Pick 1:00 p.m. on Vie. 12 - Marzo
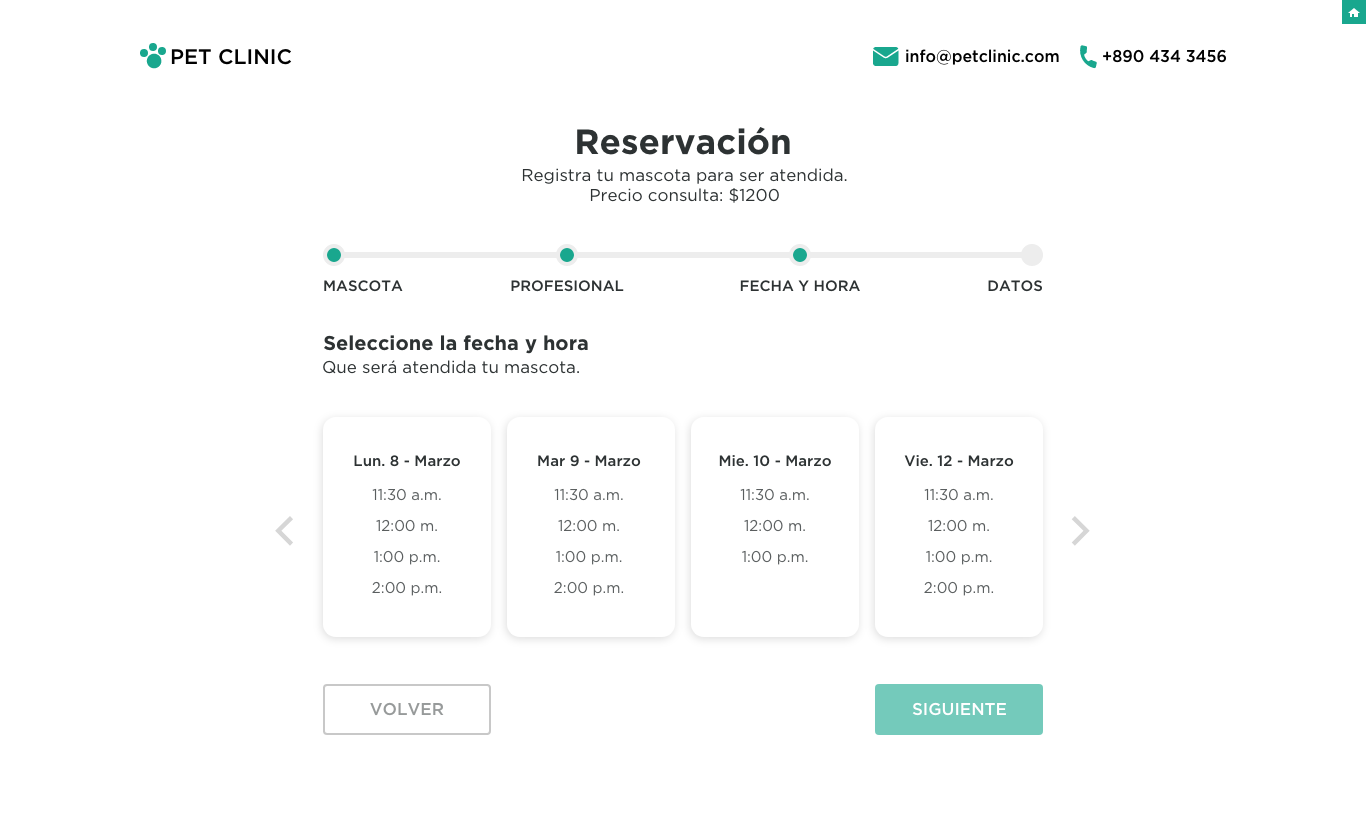Viewport: 1366px width, 822px height. coord(959,557)
